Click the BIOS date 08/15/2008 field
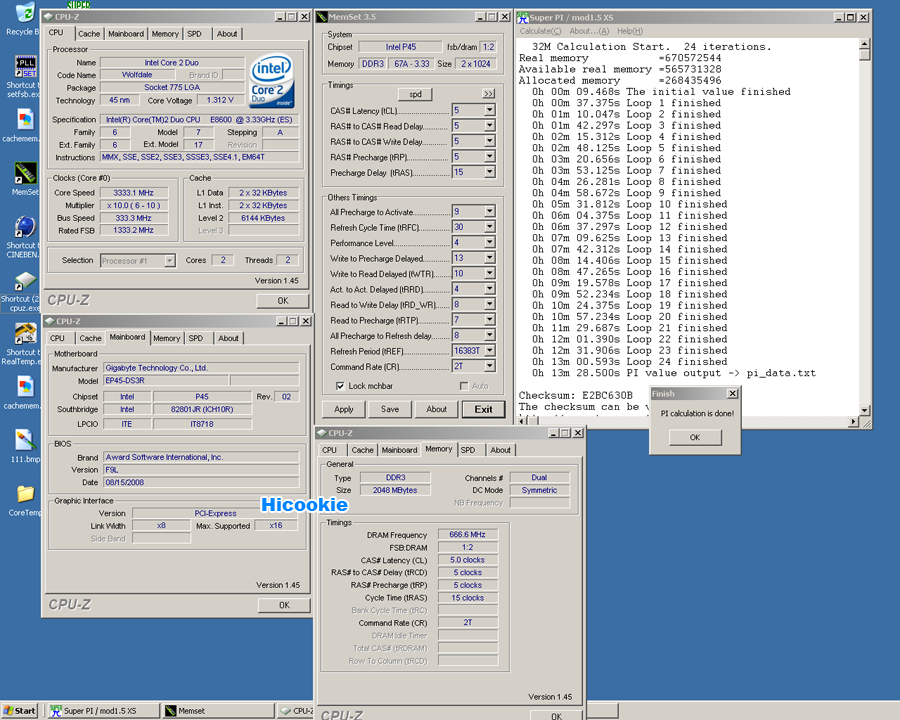The image size is (900, 720). pos(201,482)
